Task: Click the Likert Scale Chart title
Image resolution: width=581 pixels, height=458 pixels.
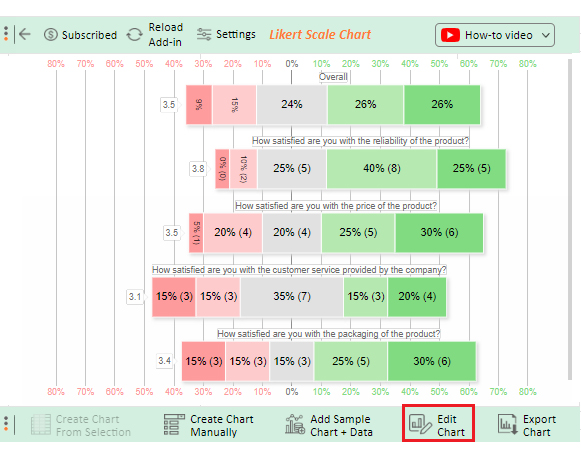Action: point(320,34)
